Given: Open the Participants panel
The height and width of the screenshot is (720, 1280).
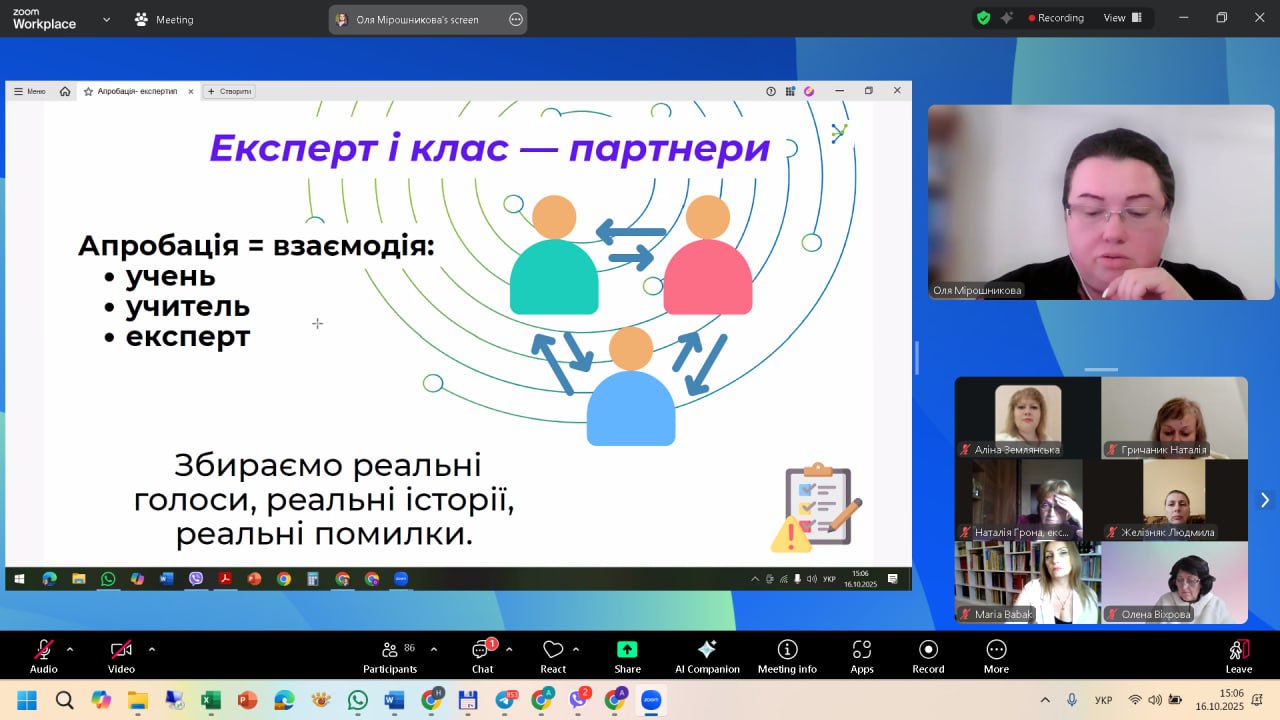Looking at the screenshot, I should click(390, 656).
